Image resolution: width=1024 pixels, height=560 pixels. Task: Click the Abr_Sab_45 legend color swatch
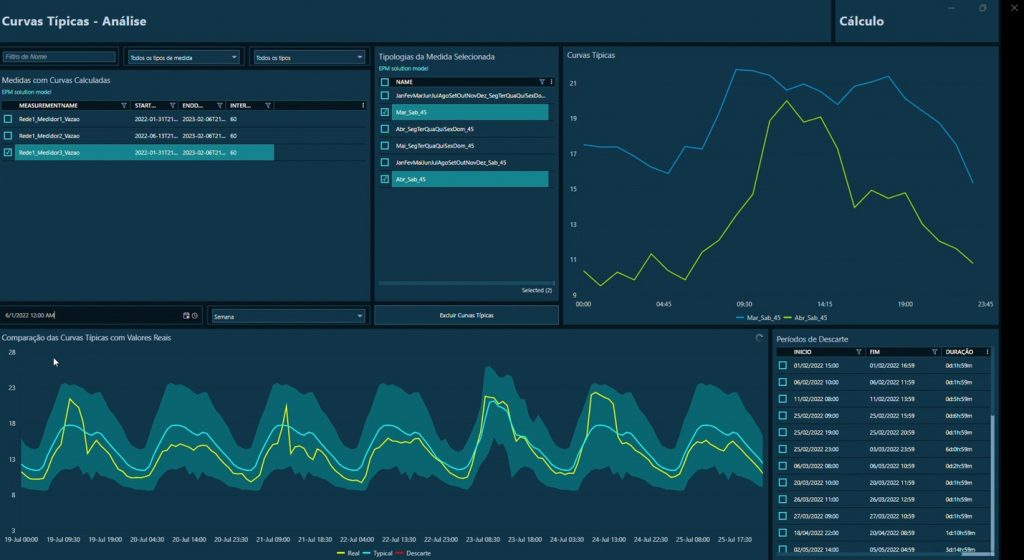[788, 317]
